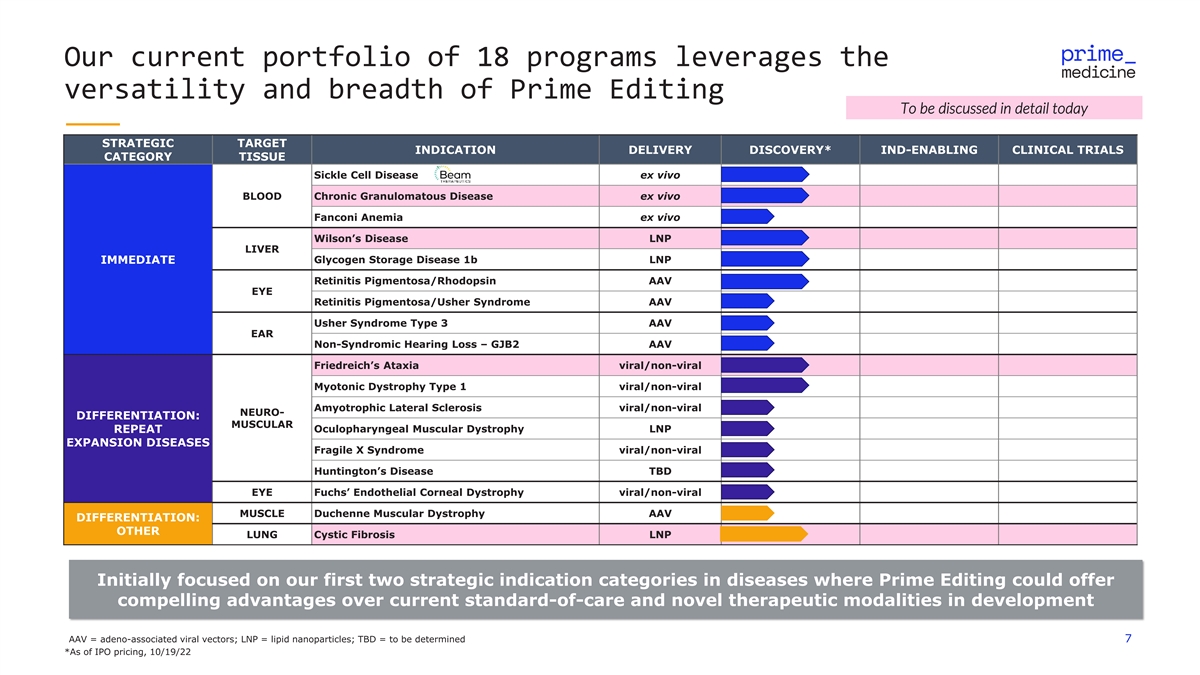Click the Prime Medicine logo
The image size is (1200, 675).
(1097, 62)
